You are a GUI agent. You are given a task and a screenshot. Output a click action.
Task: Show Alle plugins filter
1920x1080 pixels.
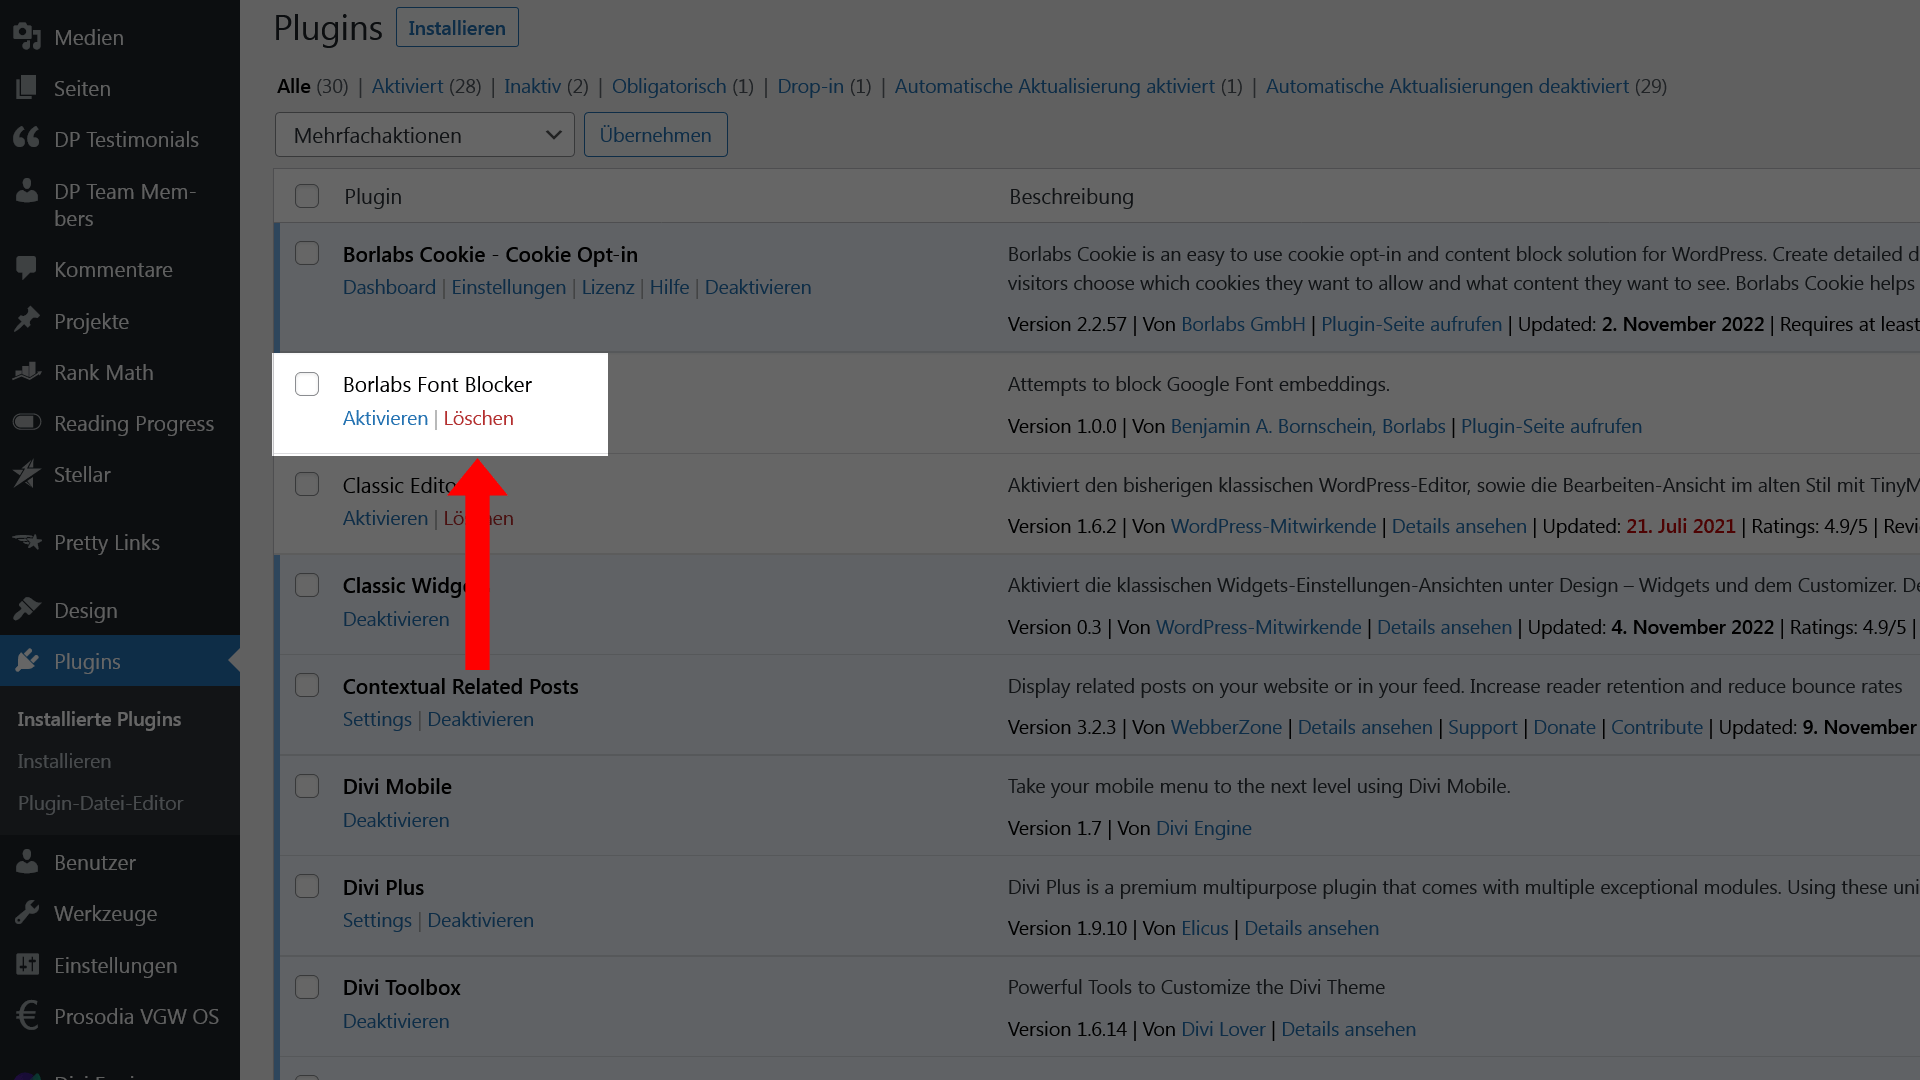click(x=294, y=86)
